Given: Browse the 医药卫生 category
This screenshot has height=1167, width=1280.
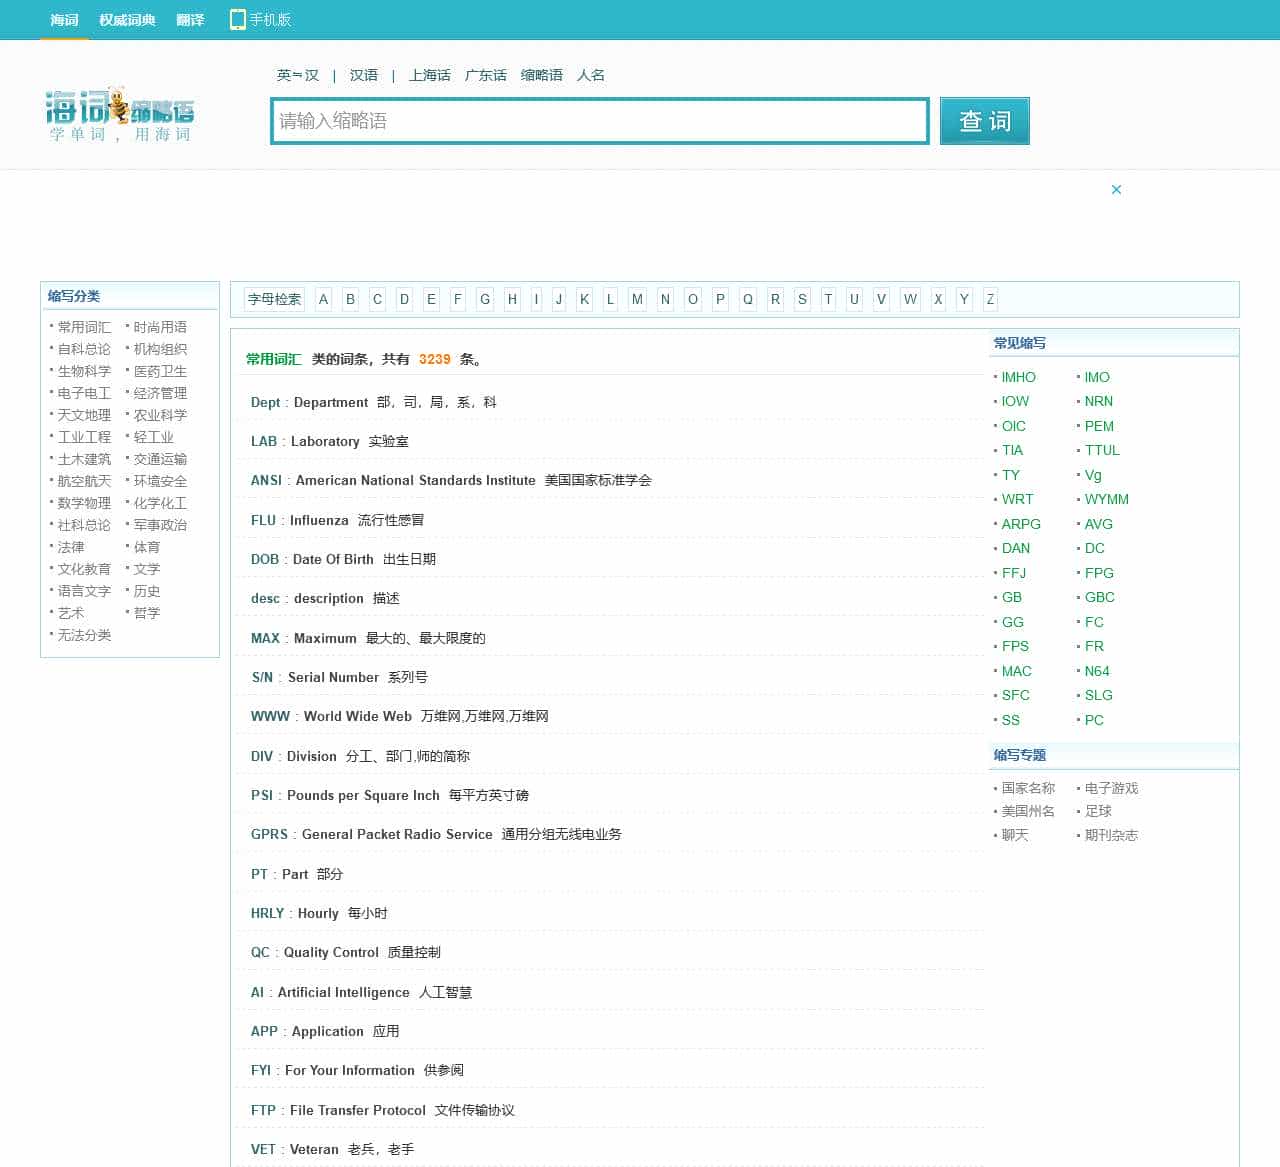Looking at the screenshot, I should [x=159, y=371].
